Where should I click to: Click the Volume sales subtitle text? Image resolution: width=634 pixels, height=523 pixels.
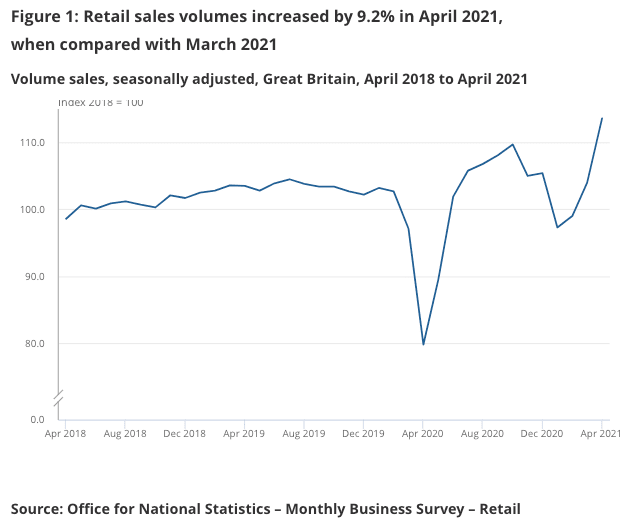coord(268,79)
